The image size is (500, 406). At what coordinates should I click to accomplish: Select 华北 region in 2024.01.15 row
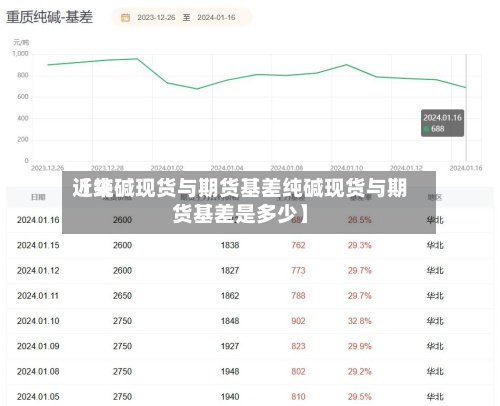click(x=435, y=245)
